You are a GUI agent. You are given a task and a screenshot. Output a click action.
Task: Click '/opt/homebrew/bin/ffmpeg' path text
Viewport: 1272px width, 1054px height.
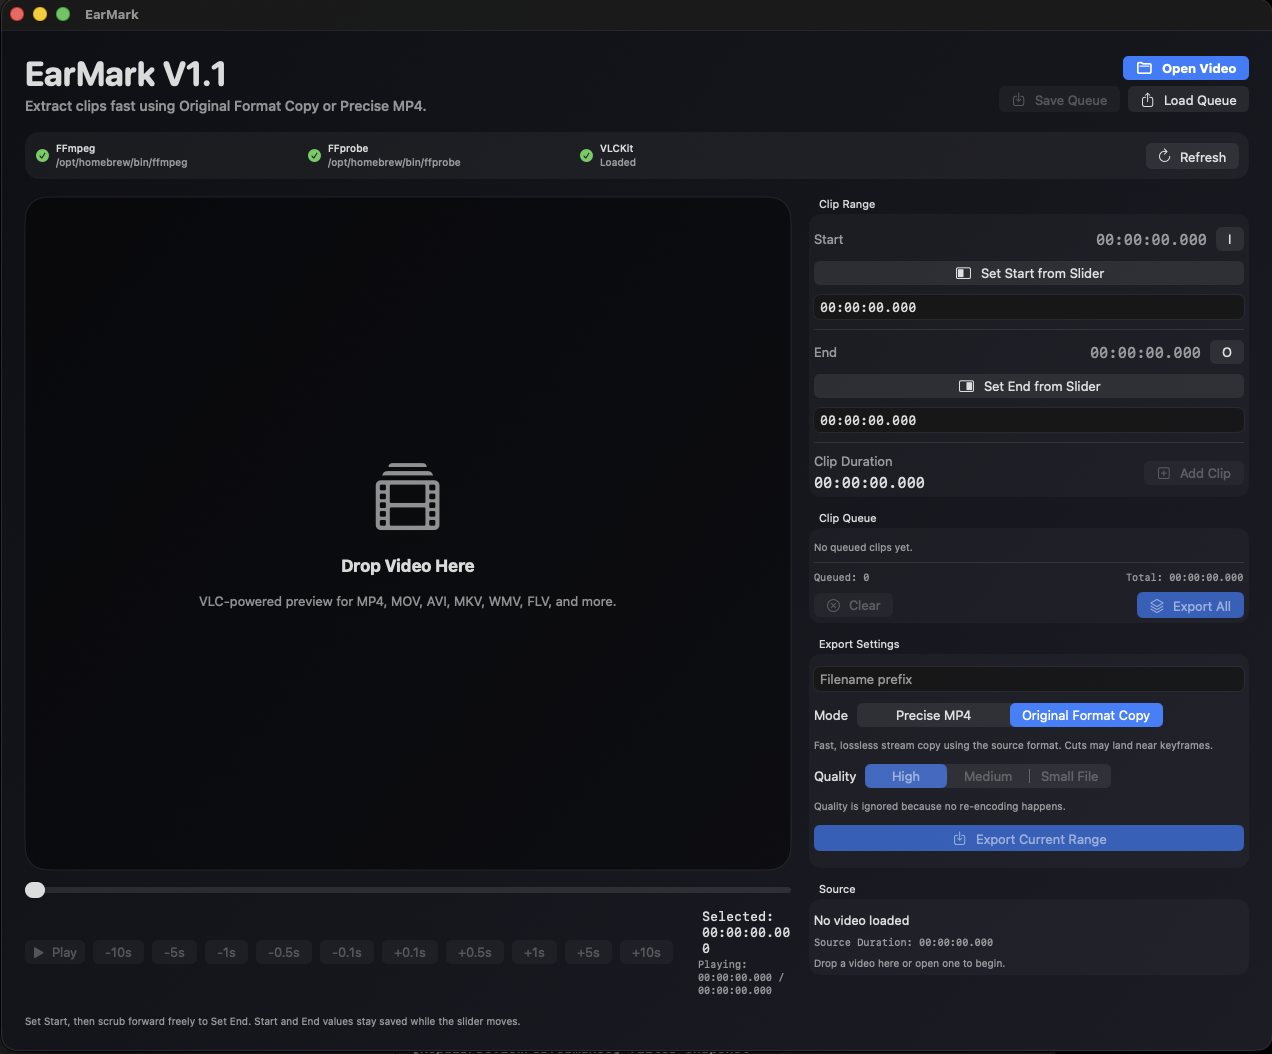(x=122, y=162)
